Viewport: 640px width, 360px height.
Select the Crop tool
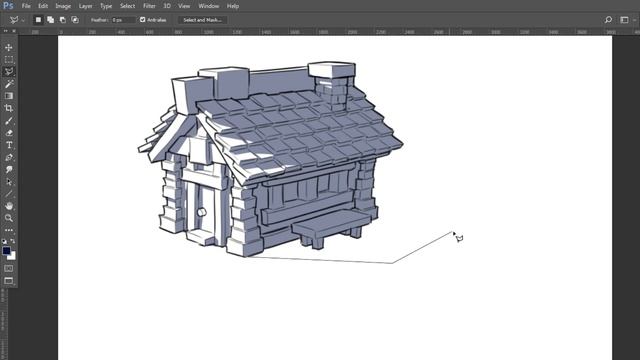[x=9, y=108]
